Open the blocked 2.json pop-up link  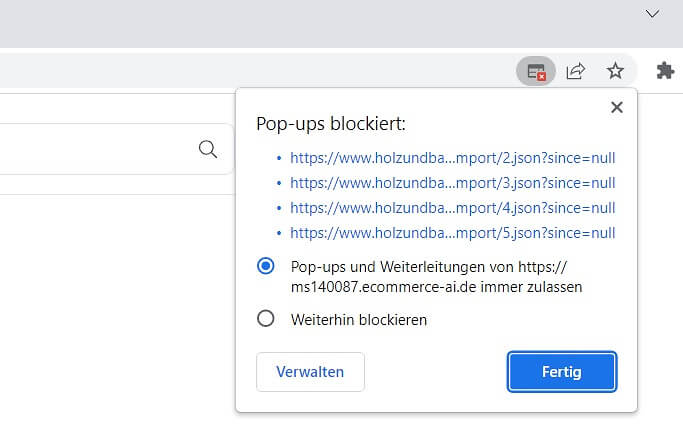click(x=452, y=157)
